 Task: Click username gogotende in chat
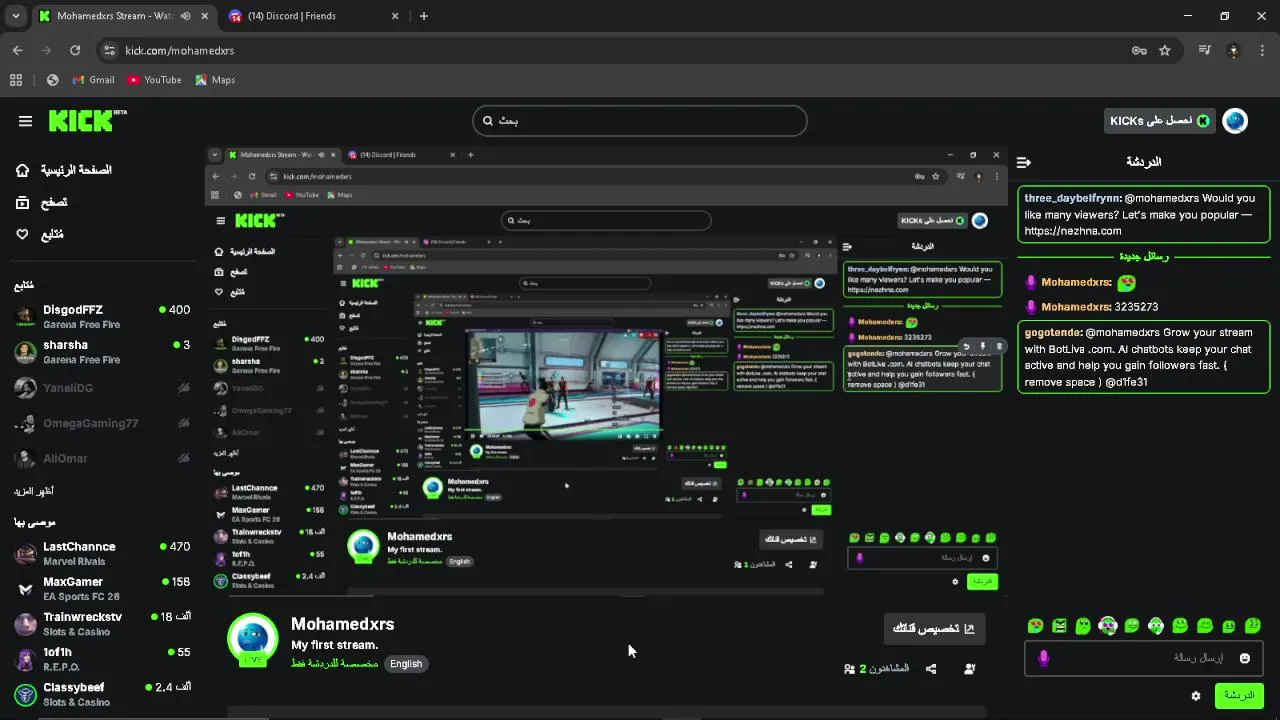coord(1053,332)
